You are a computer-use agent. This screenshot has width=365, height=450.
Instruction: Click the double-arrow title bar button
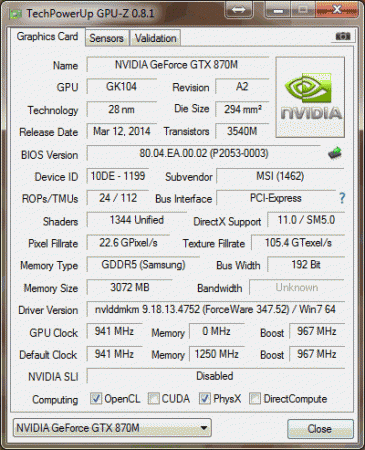(238, 10)
